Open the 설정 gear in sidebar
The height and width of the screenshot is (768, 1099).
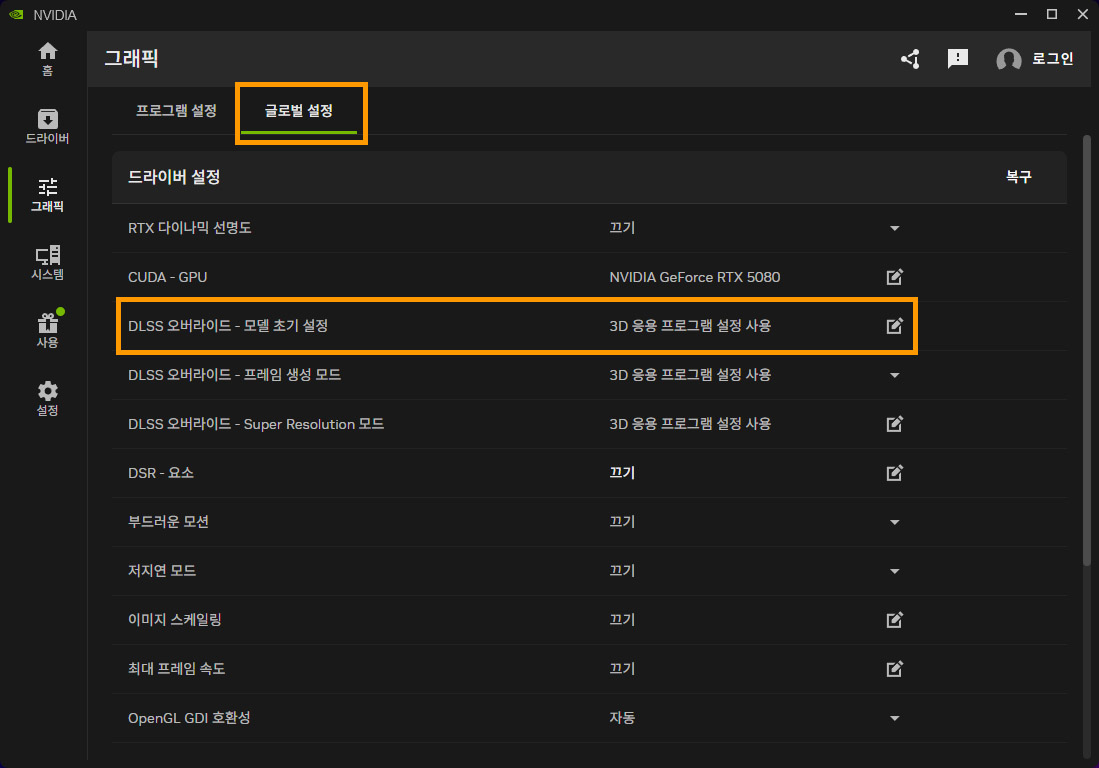47,399
